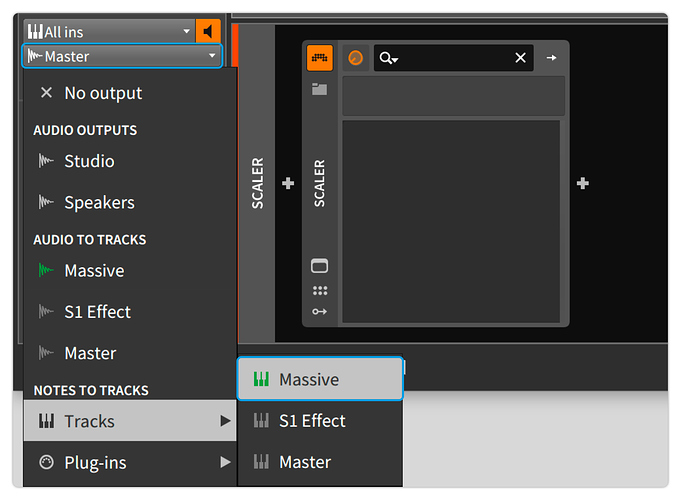Toggle the orange speaker monitor button
This screenshot has width=680, height=500.
pos(208,31)
